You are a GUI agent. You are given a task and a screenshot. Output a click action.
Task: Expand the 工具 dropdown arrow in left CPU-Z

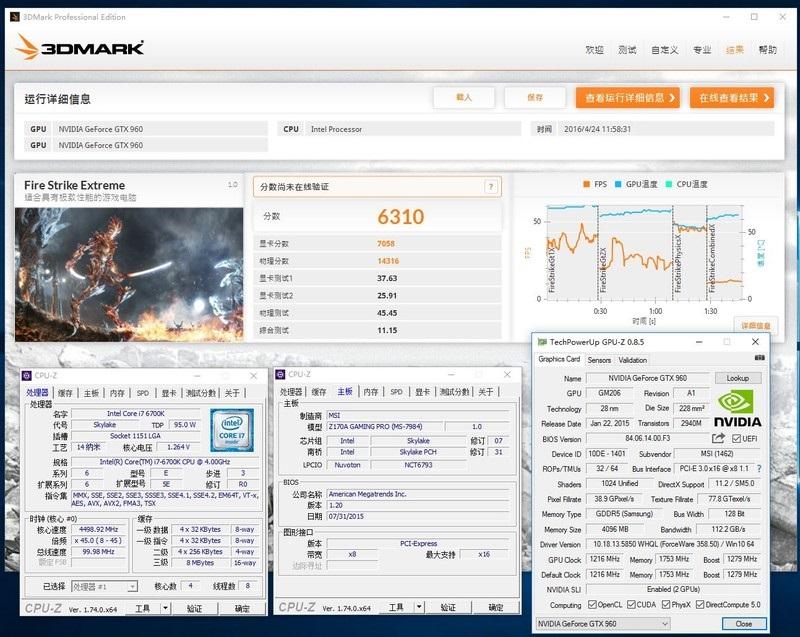[x=165, y=608]
